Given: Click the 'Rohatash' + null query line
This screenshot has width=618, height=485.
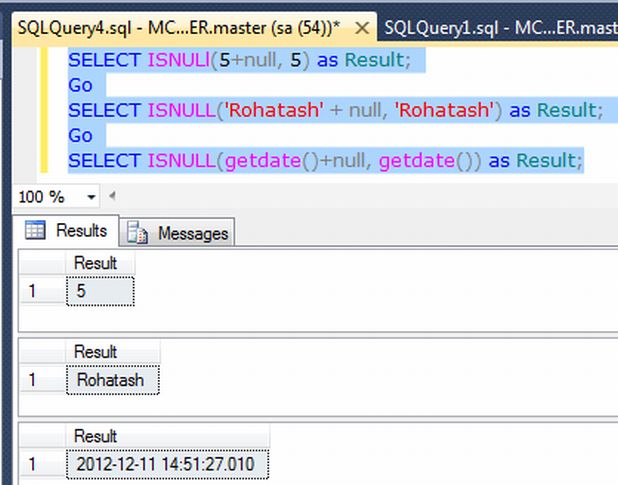Looking at the screenshot, I should click(335, 110).
